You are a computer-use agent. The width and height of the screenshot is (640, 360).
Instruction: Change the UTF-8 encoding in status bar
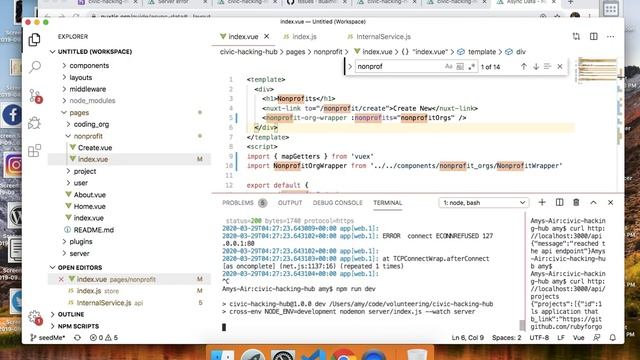pos(539,338)
